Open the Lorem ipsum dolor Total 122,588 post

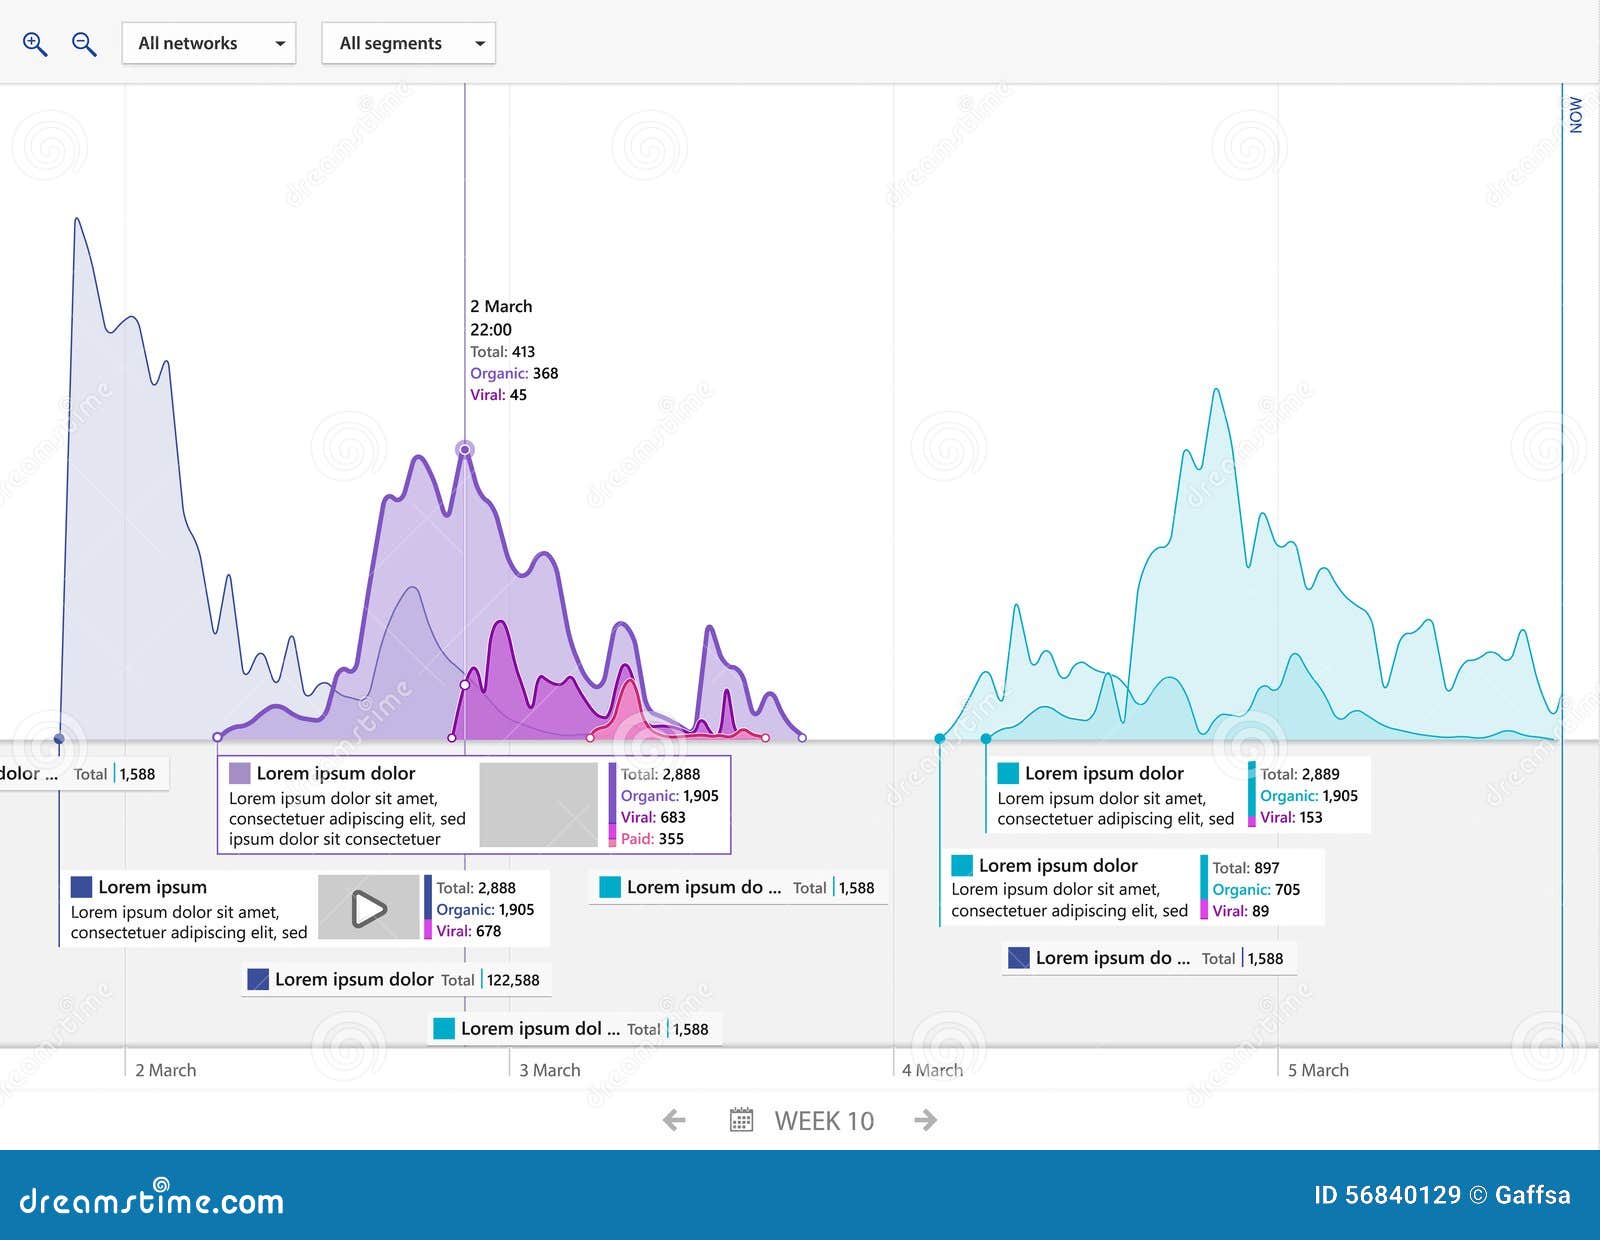tap(397, 980)
